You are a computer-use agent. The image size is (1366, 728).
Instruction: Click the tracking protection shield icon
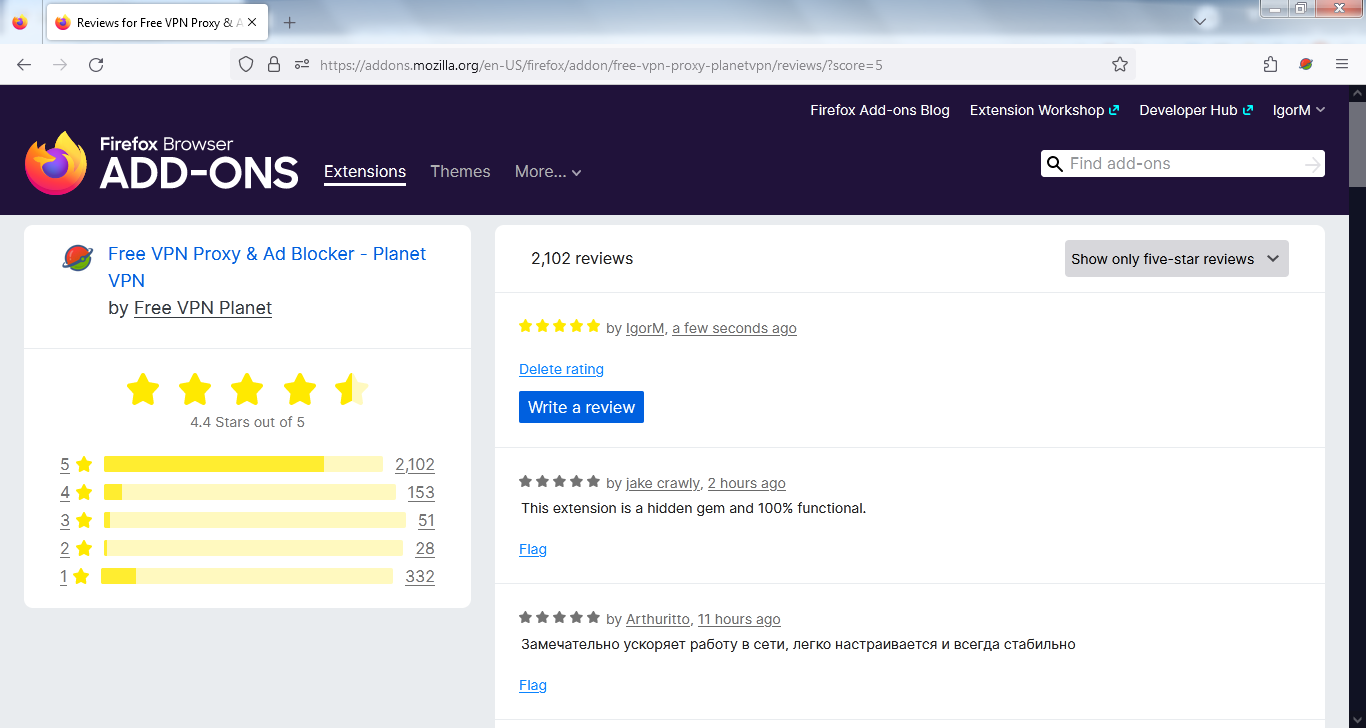246,65
